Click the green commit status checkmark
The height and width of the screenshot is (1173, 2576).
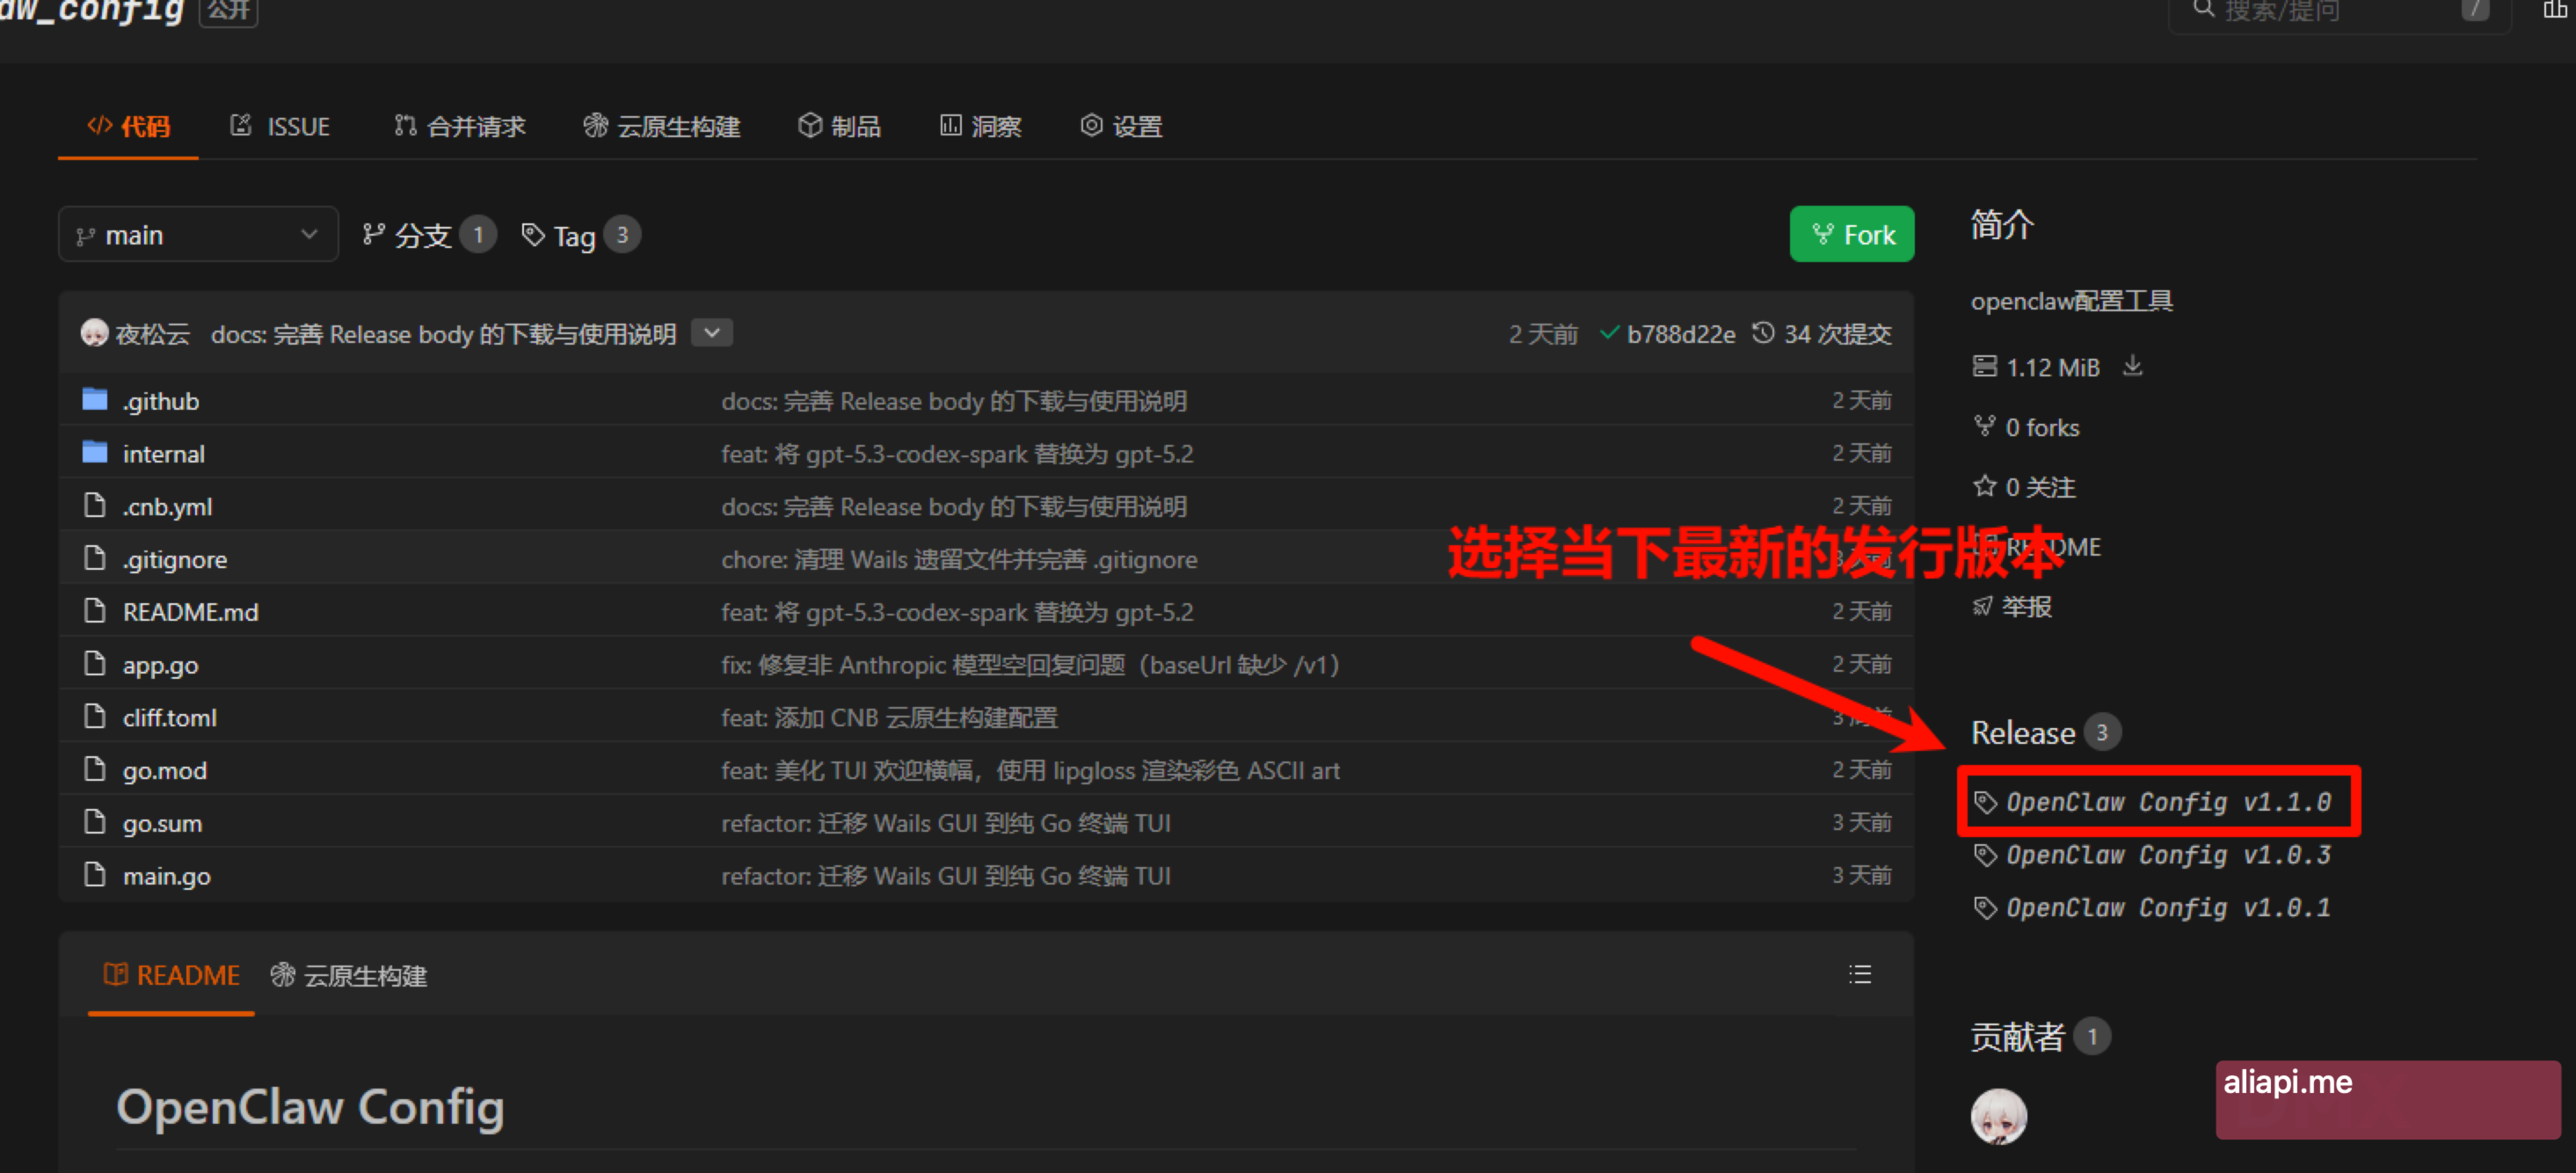point(1609,333)
